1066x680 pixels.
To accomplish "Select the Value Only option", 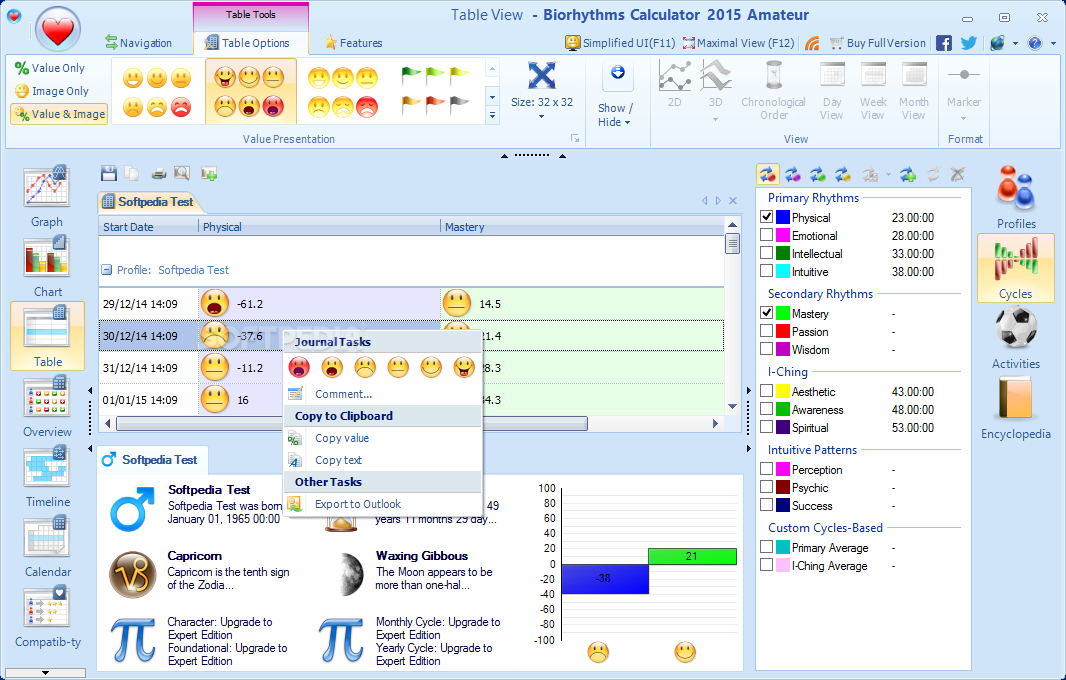I will click(50, 68).
